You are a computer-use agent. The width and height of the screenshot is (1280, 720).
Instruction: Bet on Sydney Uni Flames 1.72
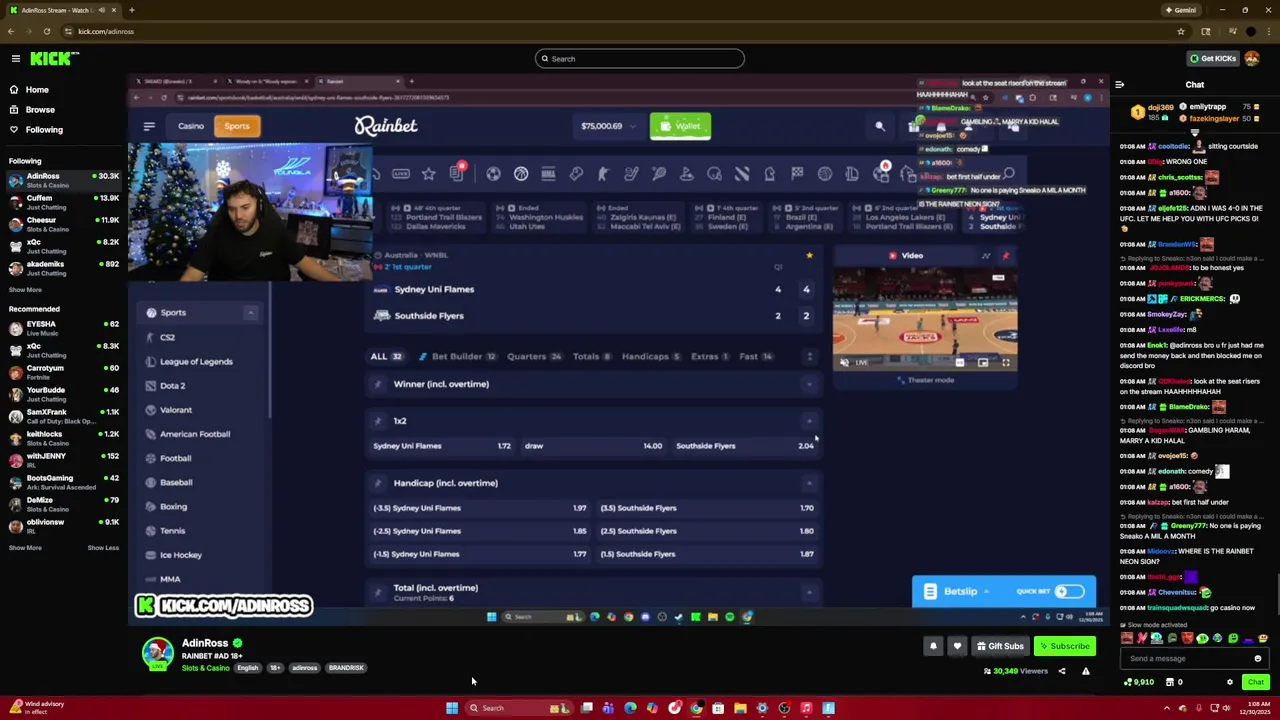[x=442, y=446]
